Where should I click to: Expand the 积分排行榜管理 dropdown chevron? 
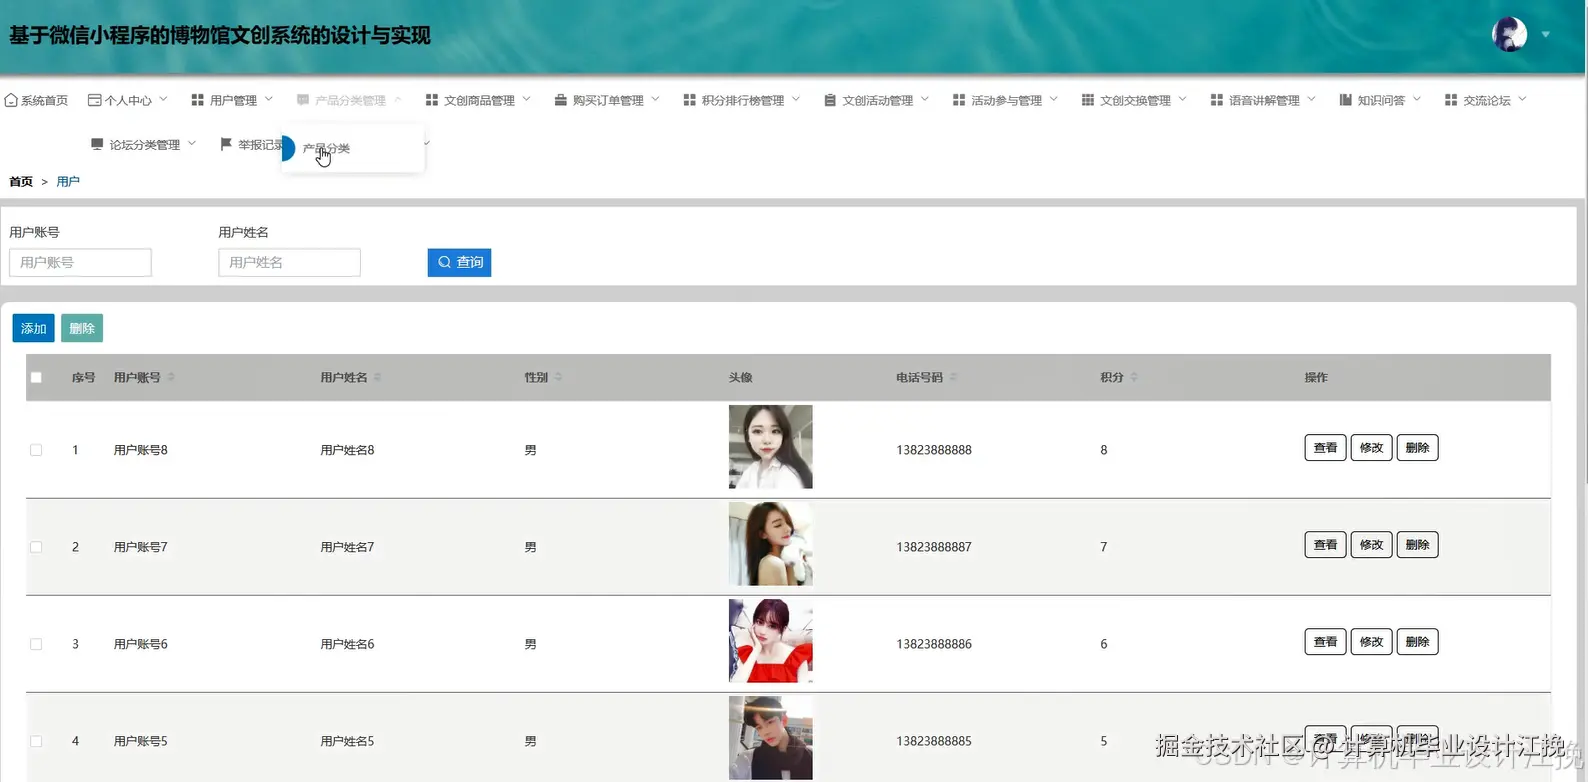click(x=796, y=99)
